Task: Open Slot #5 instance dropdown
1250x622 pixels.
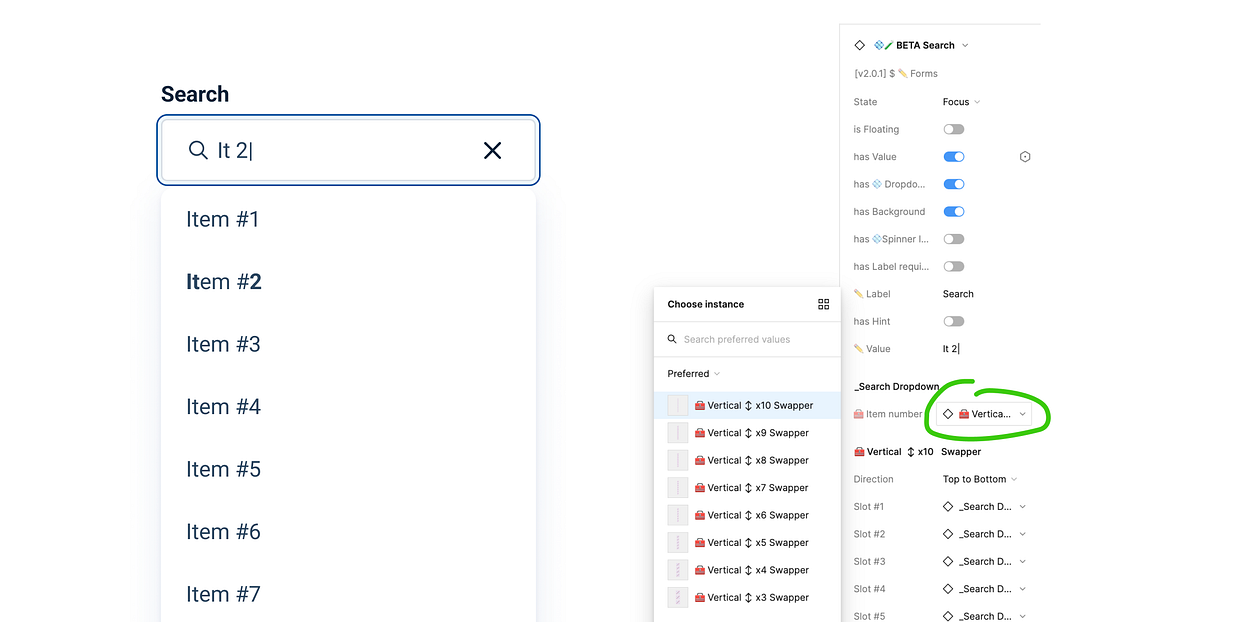Action: tap(985, 616)
